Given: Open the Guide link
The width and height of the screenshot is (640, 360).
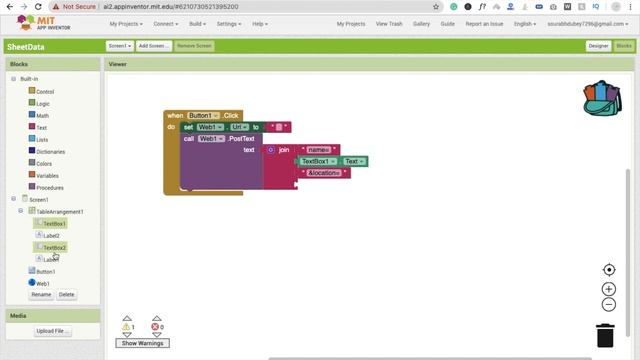Looking at the screenshot, I should (447, 24).
